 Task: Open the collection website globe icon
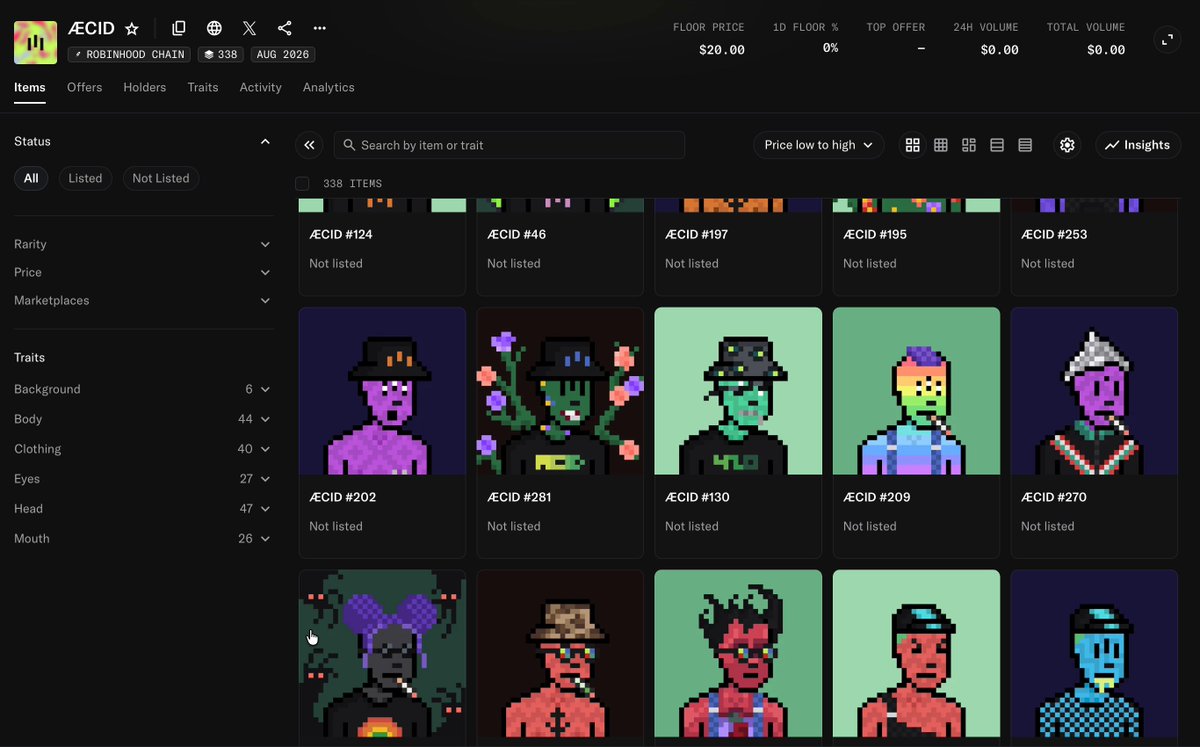point(214,28)
